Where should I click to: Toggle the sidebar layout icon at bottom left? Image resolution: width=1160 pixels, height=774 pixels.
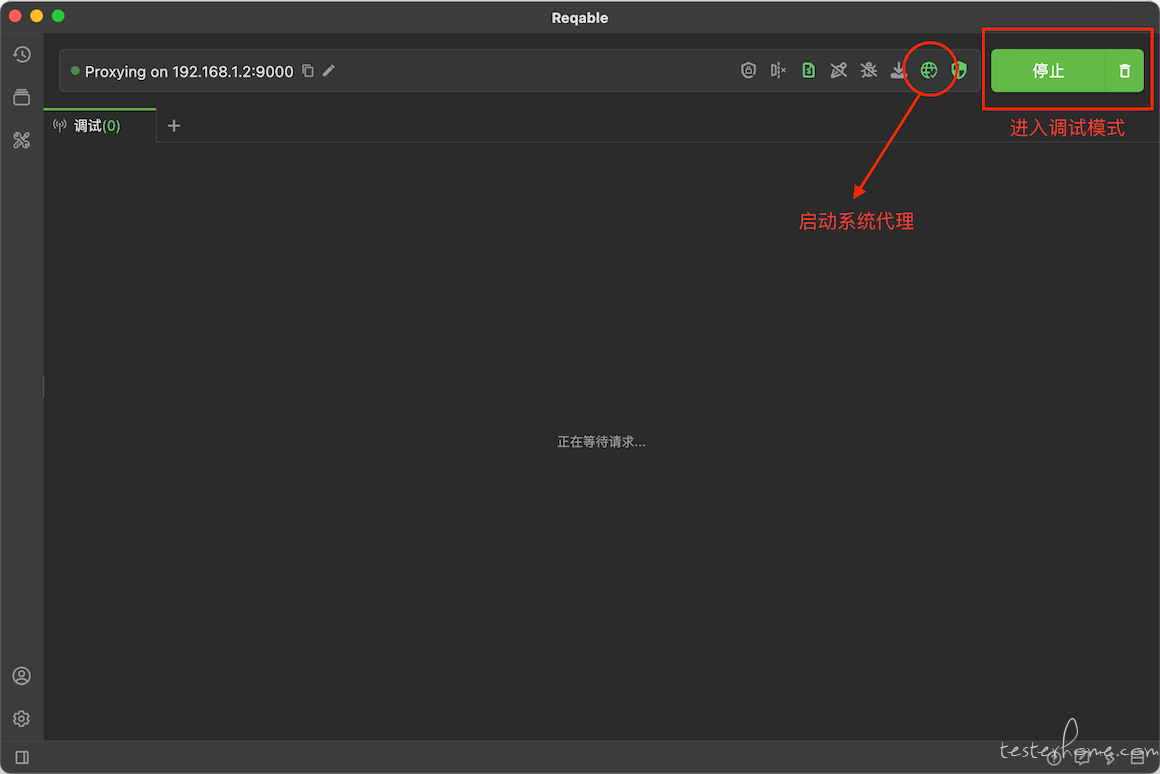(x=22, y=757)
